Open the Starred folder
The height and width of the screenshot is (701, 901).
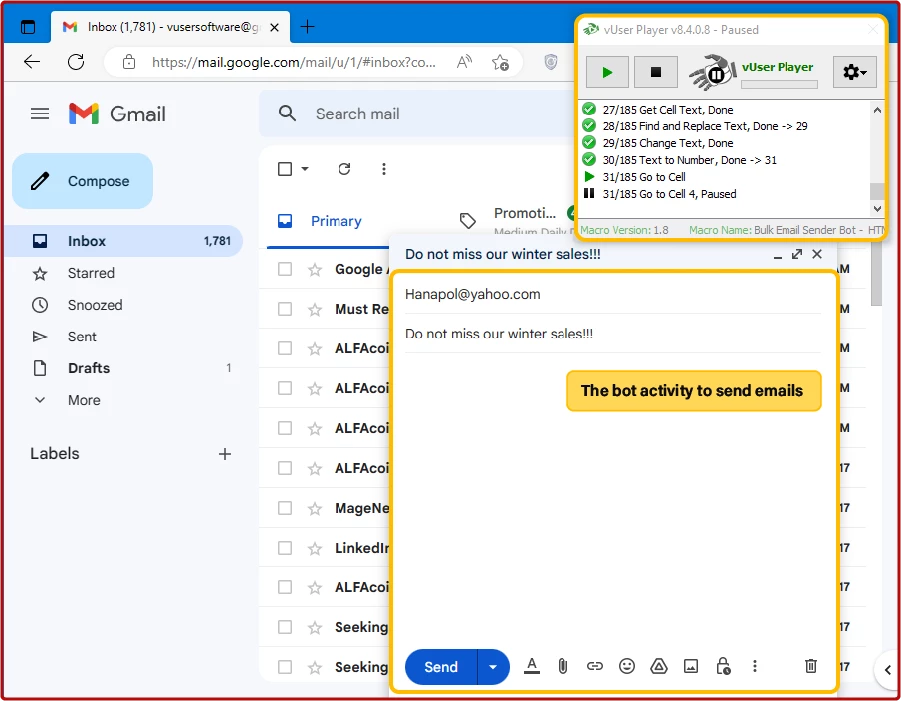(91, 273)
